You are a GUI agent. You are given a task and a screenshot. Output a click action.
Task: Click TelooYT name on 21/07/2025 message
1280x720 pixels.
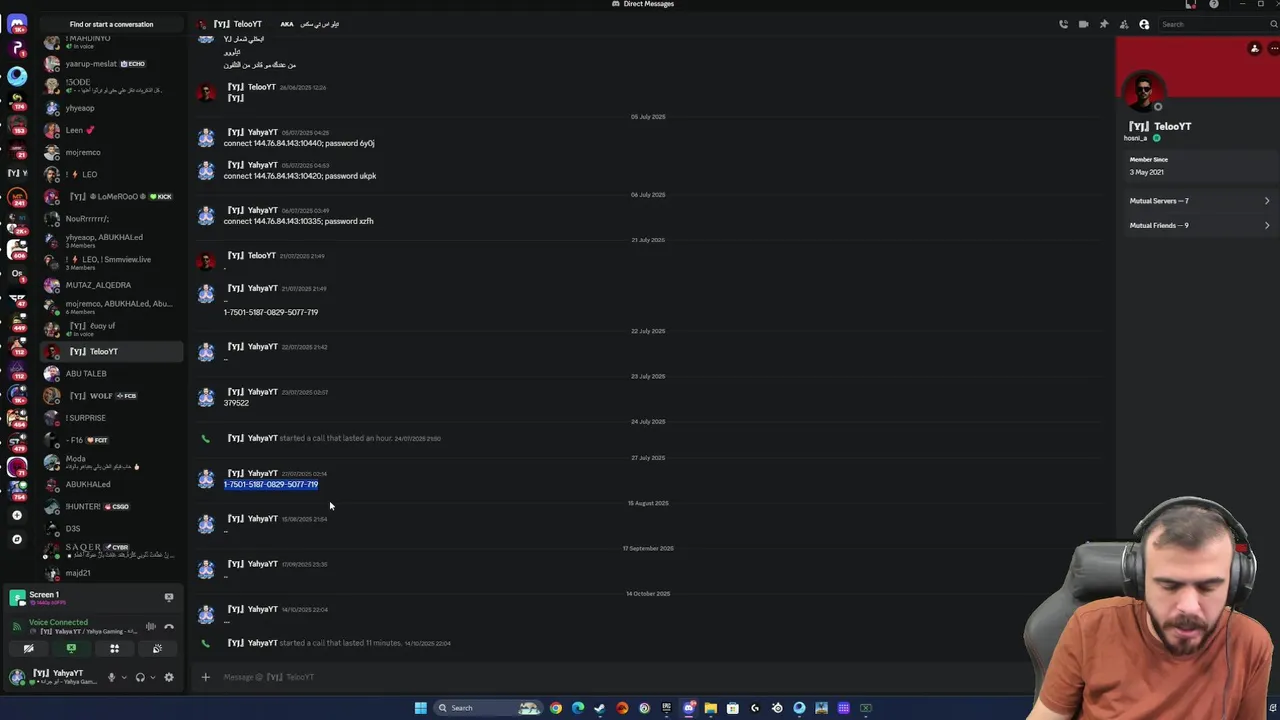pos(251,255)
